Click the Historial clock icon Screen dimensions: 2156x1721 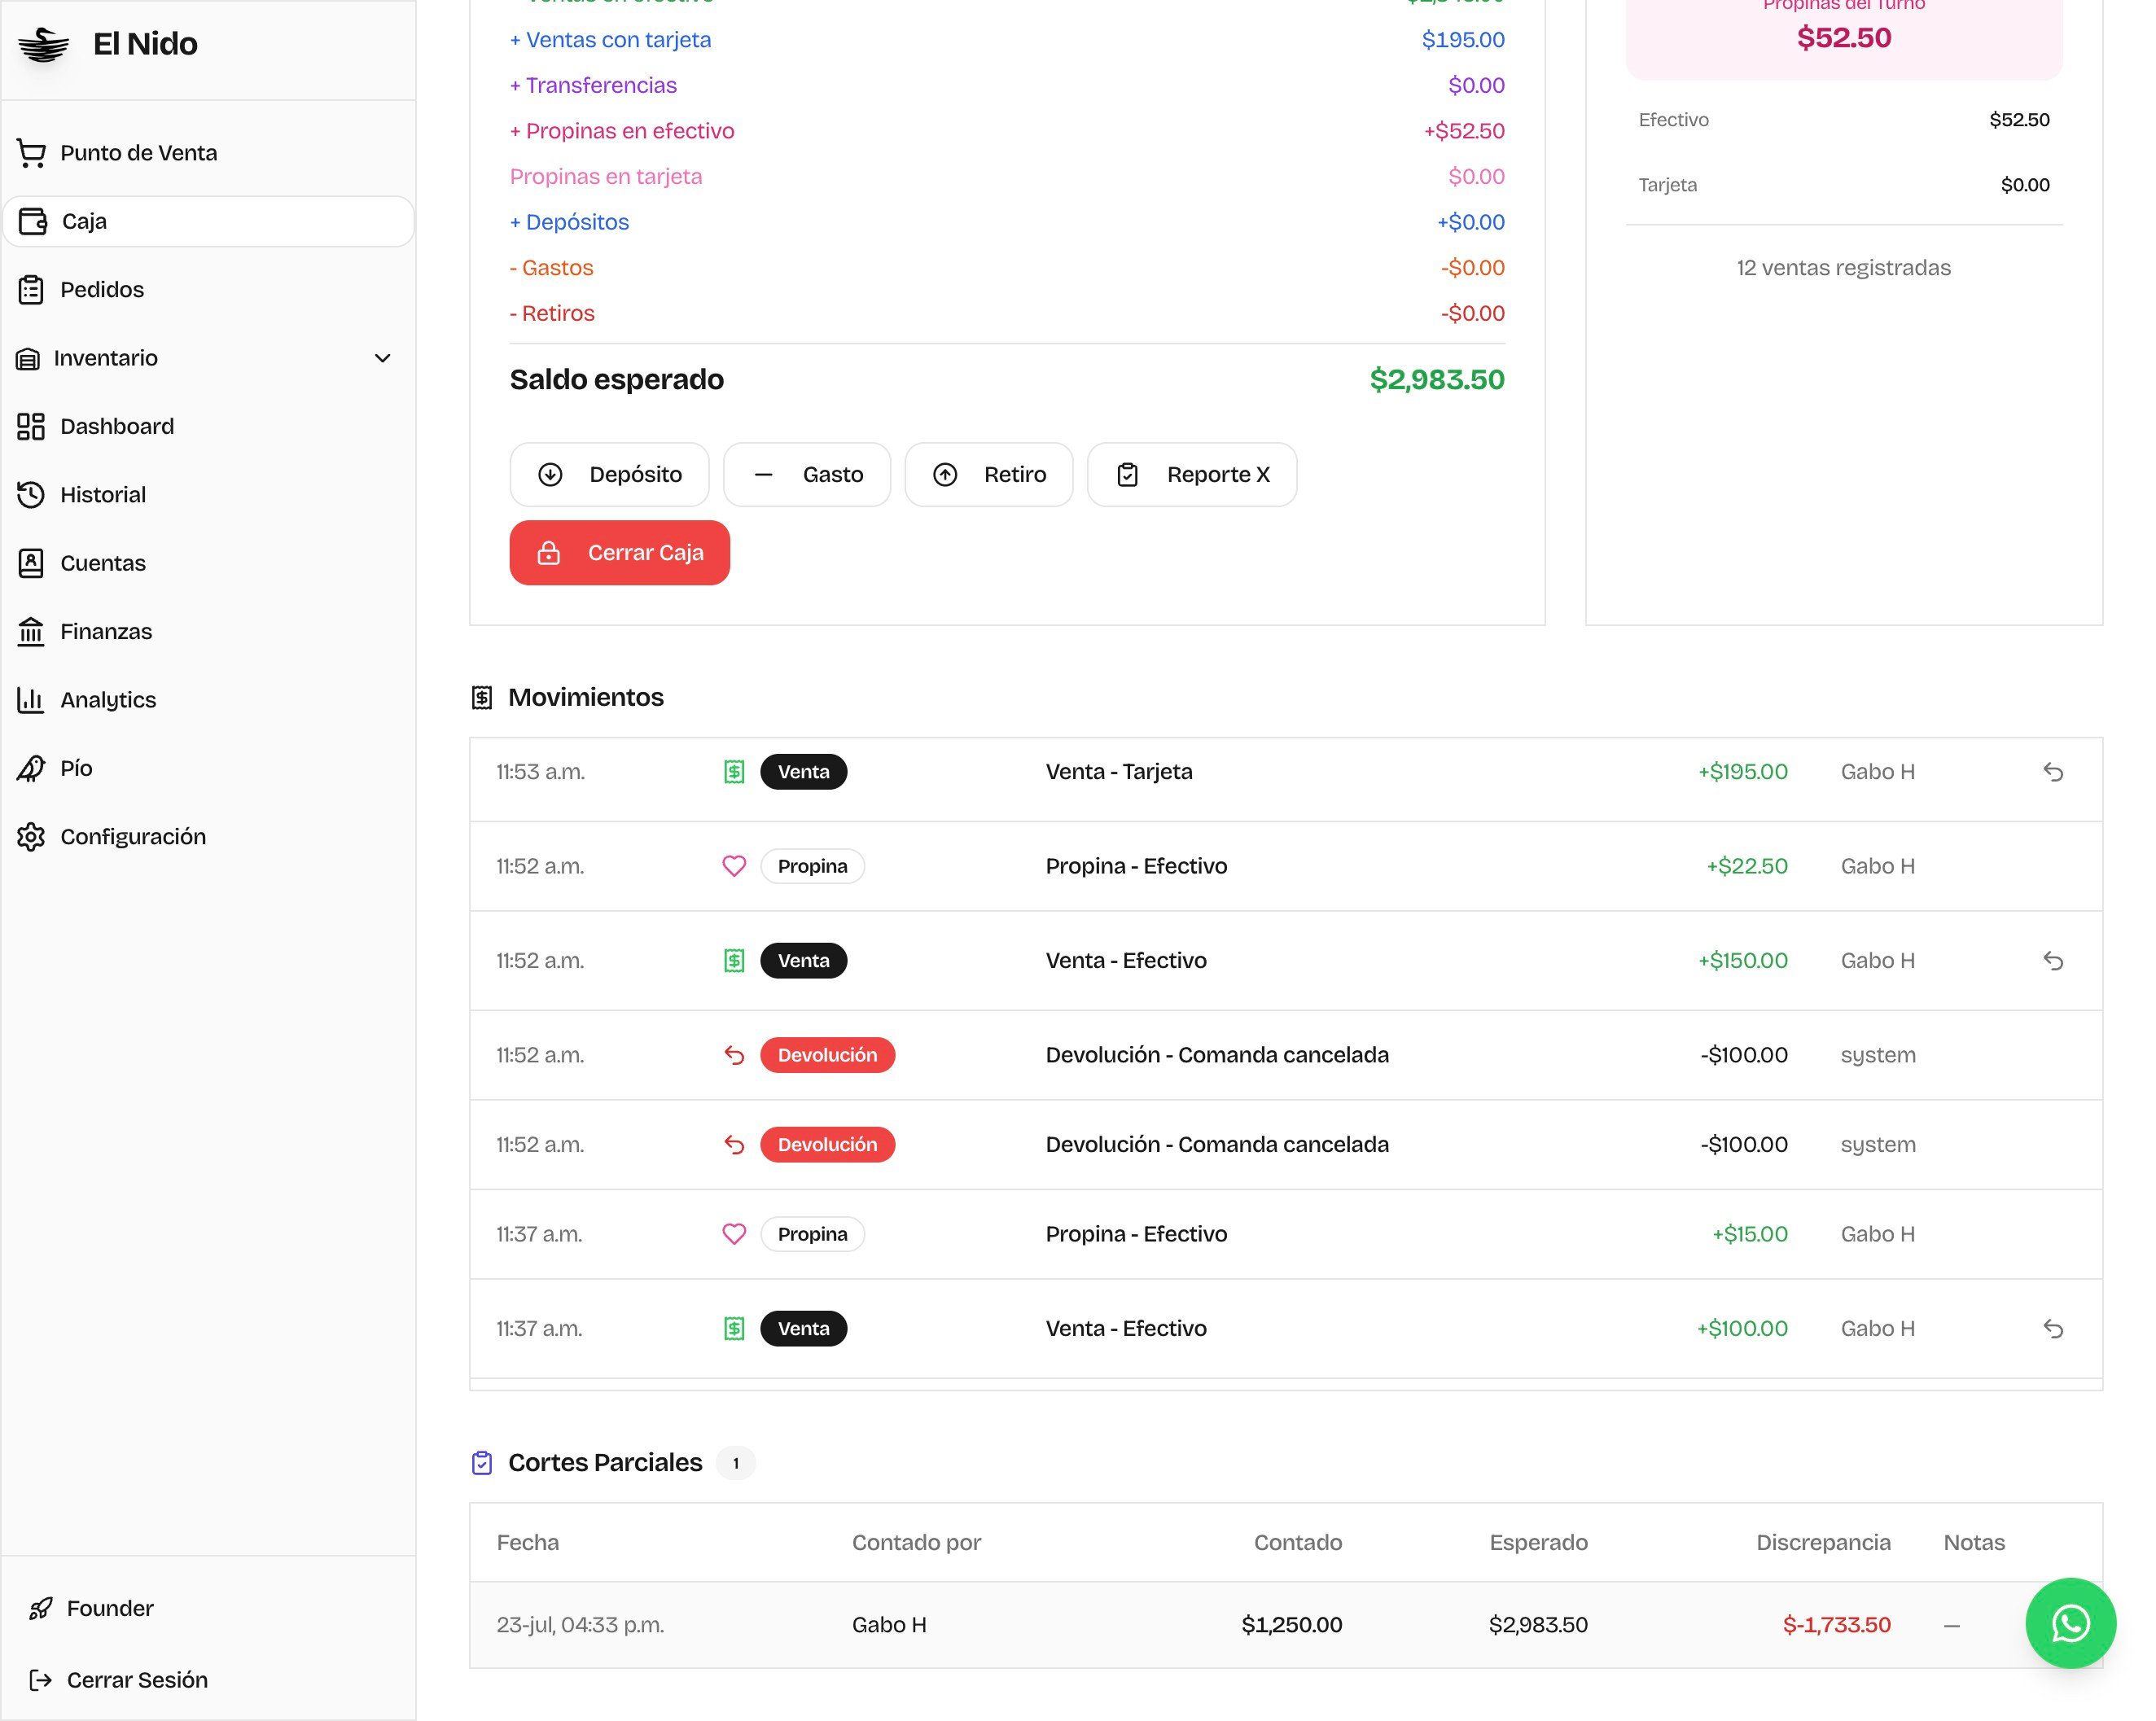[31, 495]
